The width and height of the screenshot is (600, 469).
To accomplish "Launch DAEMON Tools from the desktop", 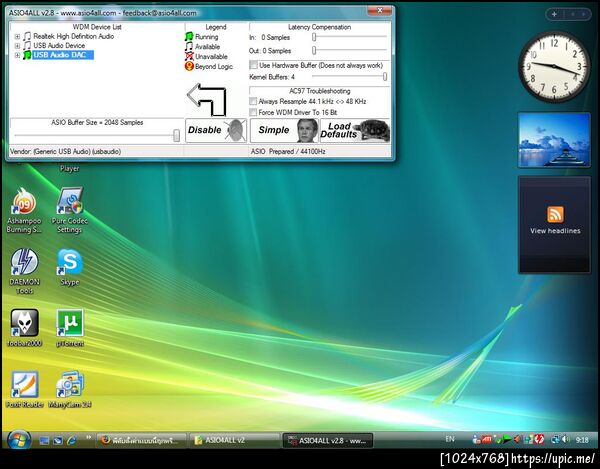I will (24, 272).
